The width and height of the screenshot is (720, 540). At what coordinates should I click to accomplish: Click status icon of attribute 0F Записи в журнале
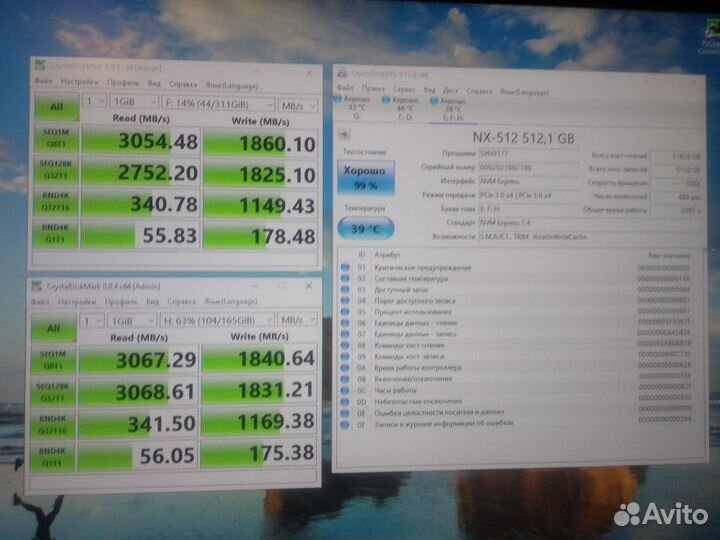pos(345,424)
